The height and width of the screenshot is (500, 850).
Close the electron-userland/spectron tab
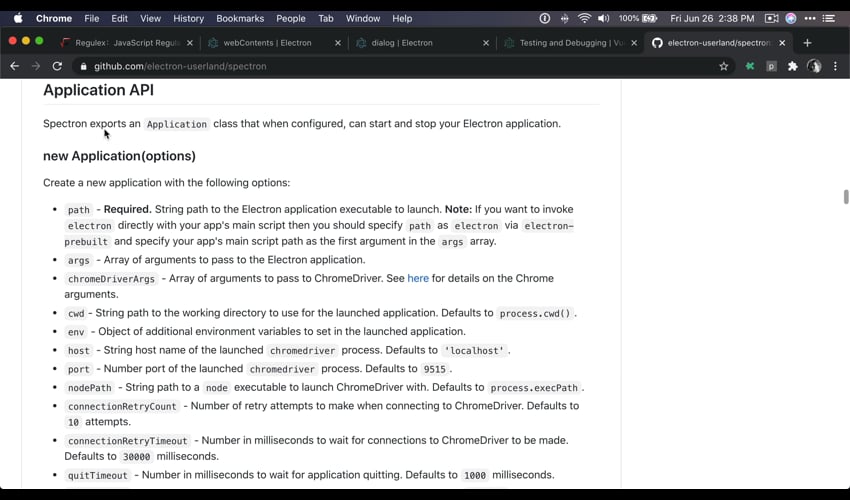coord(782,43)
